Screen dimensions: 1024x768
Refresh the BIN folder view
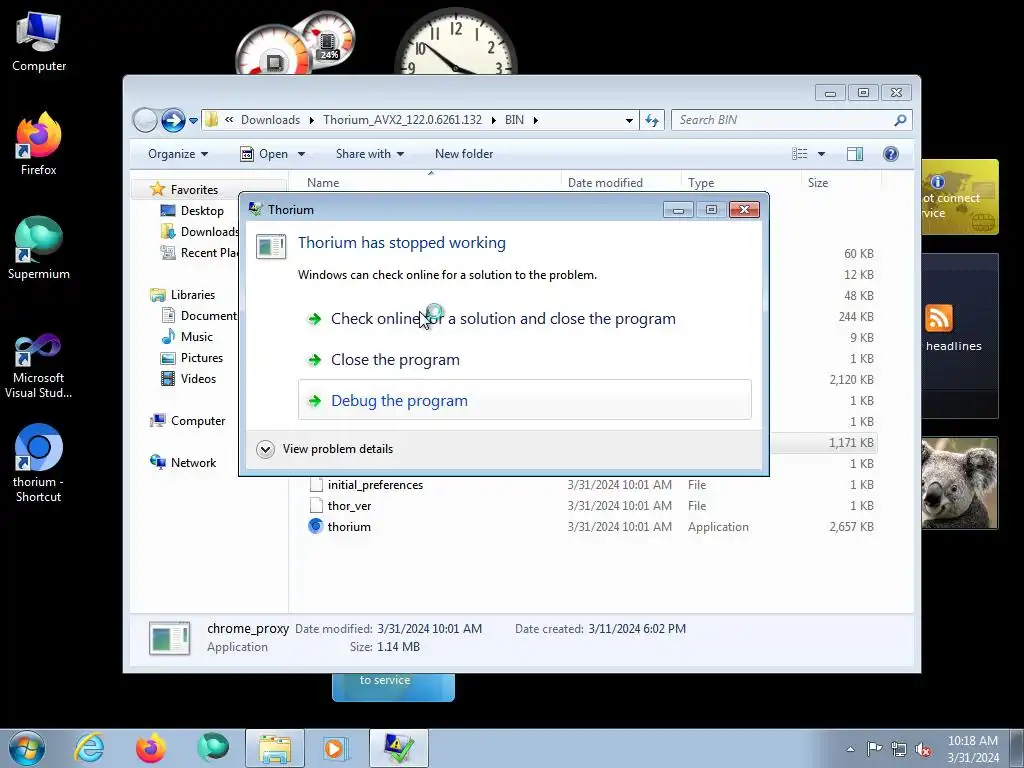[x=652, y=120]
